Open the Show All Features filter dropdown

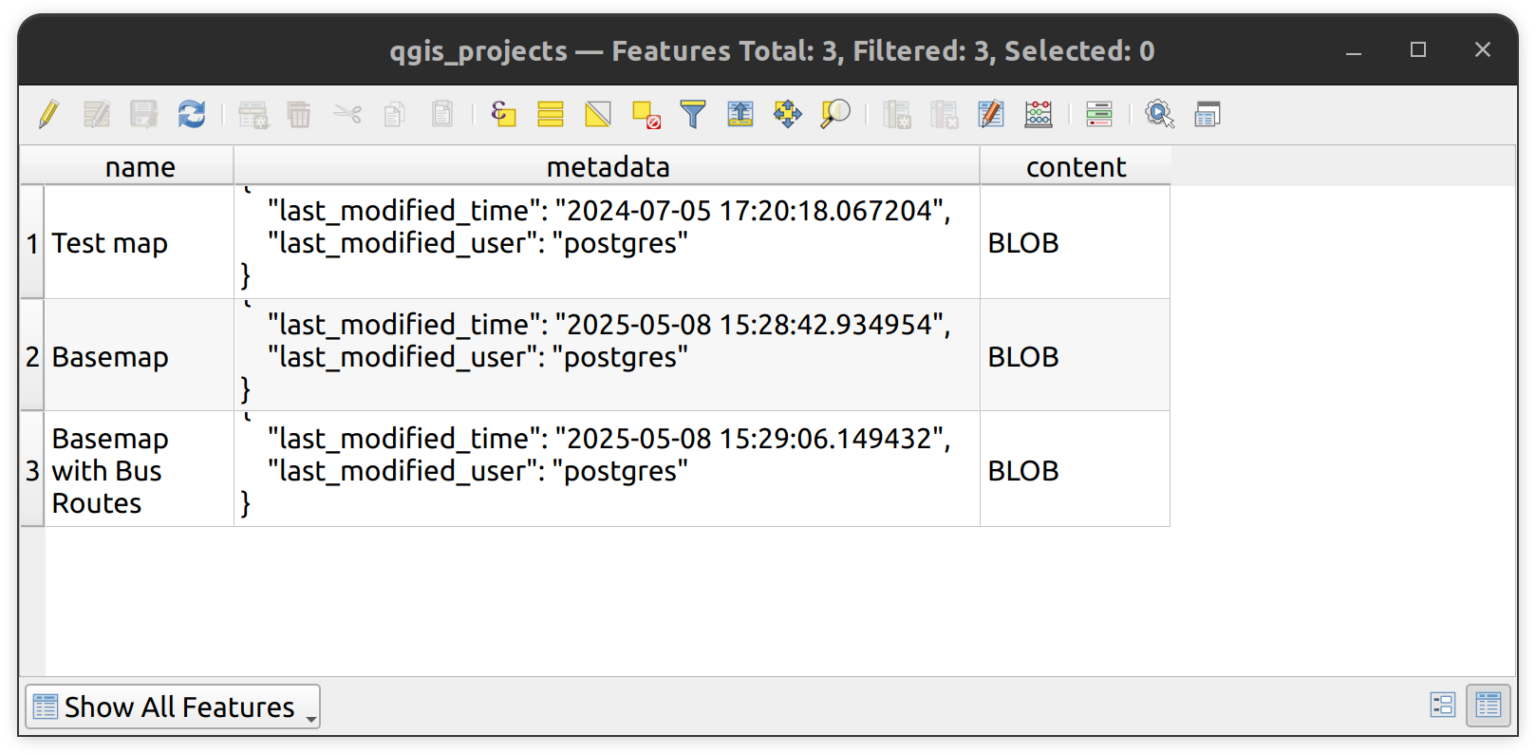pos(171,706)
